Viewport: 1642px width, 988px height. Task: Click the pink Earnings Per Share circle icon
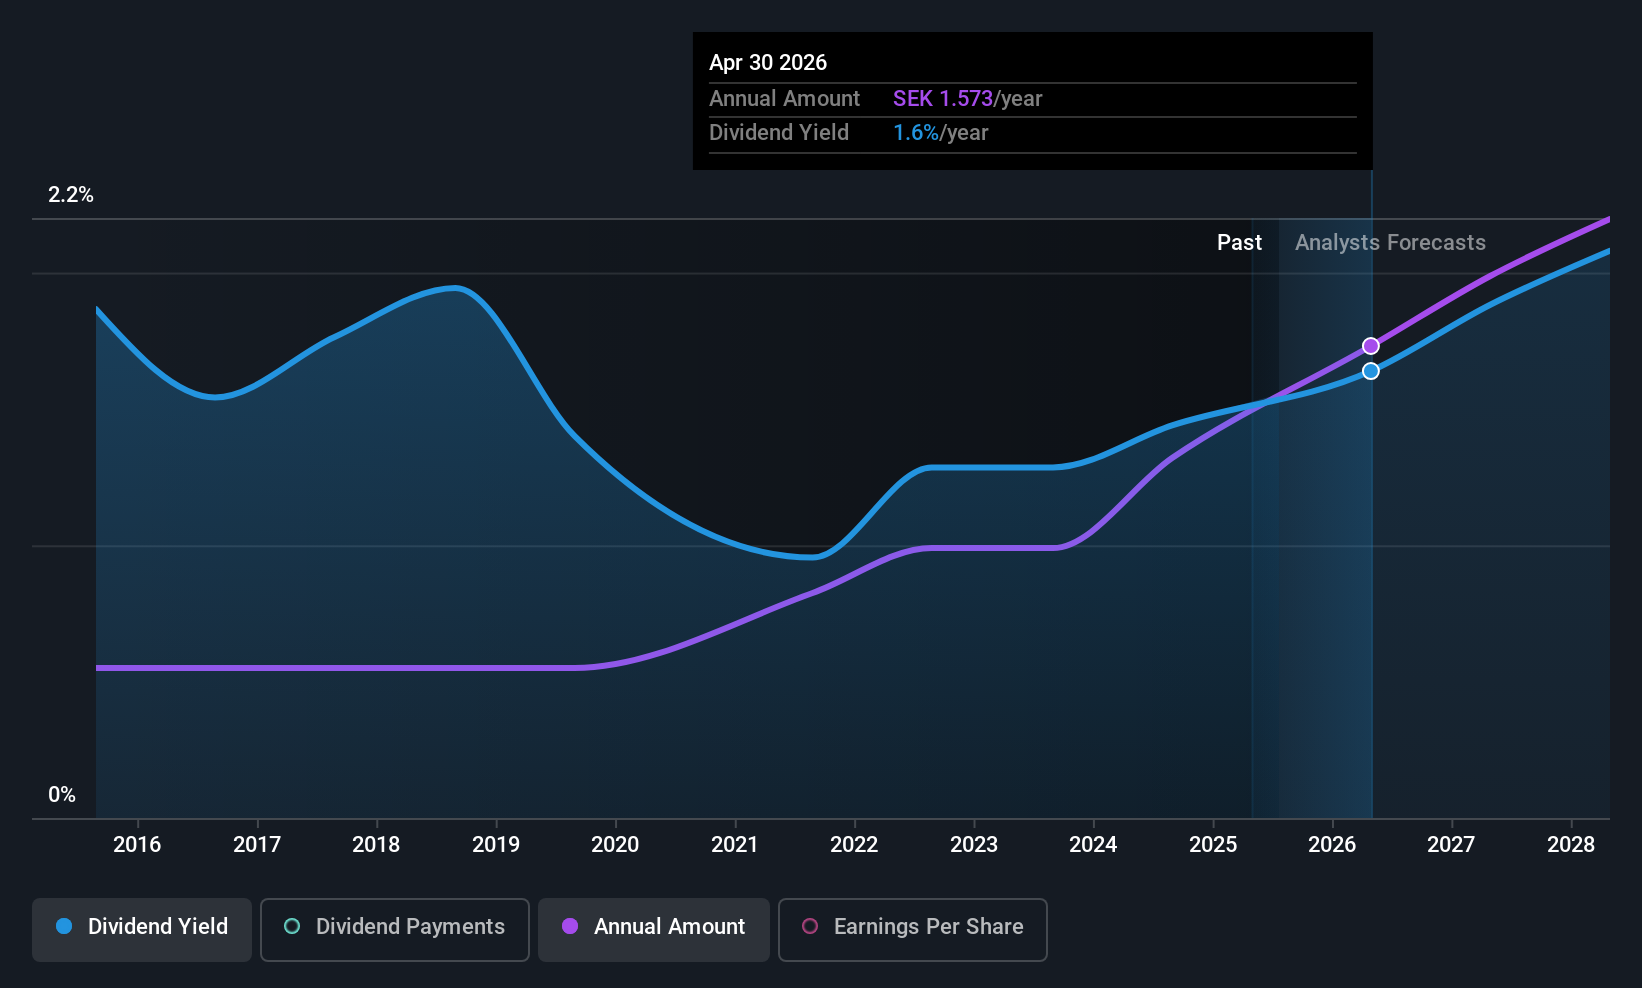coord(810,926)
